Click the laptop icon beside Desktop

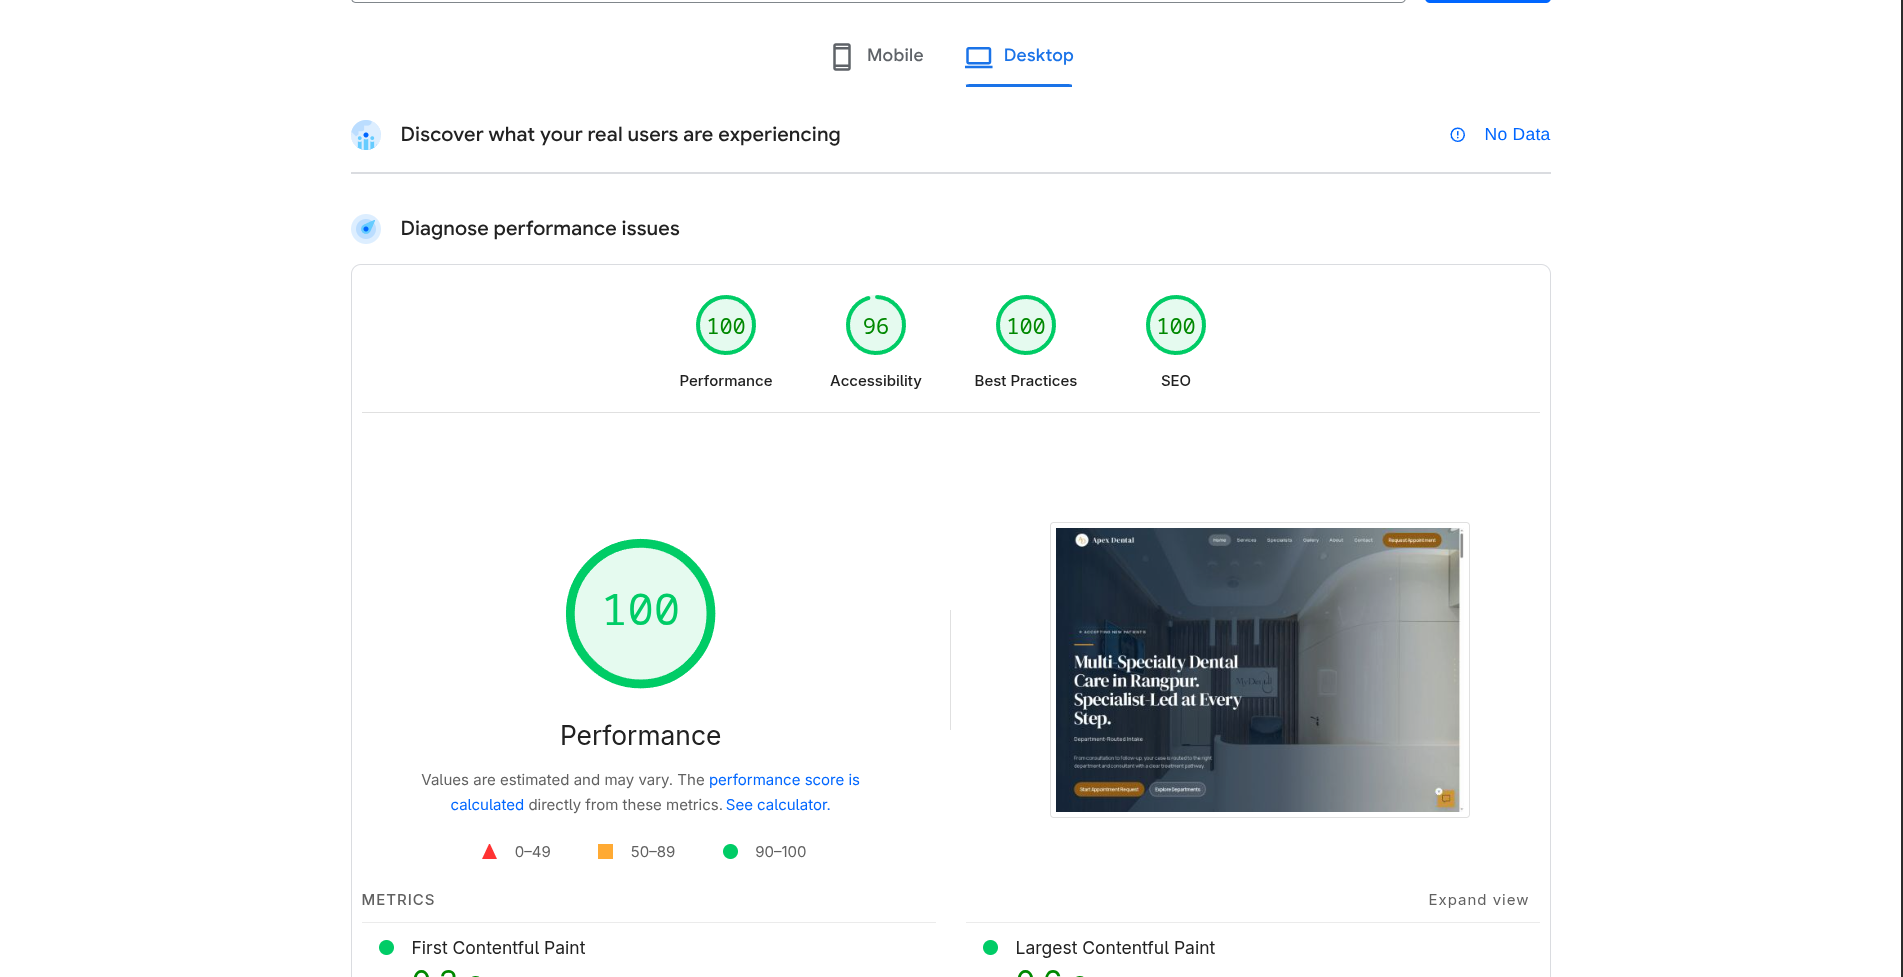[x=979, y=57]
